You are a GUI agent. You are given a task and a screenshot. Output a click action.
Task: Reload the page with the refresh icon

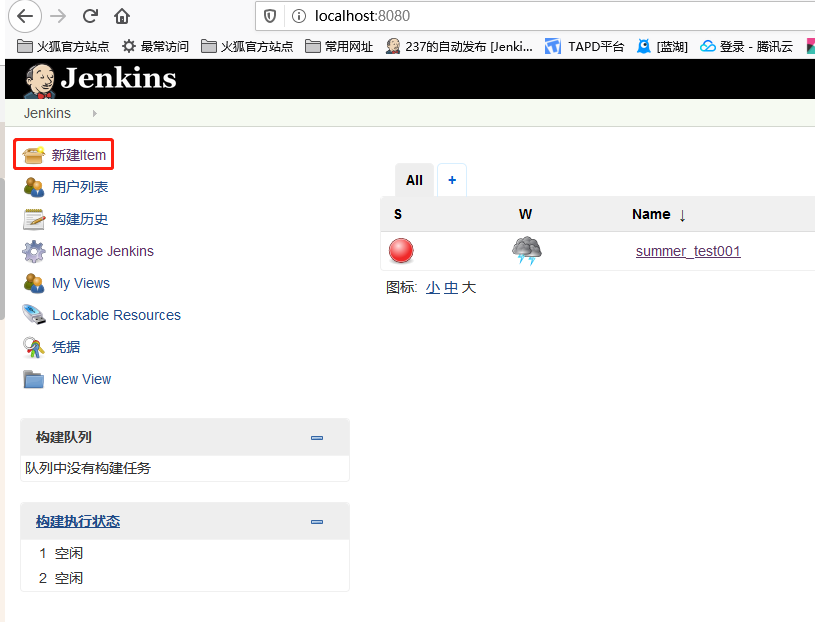(x=90, y=16)
